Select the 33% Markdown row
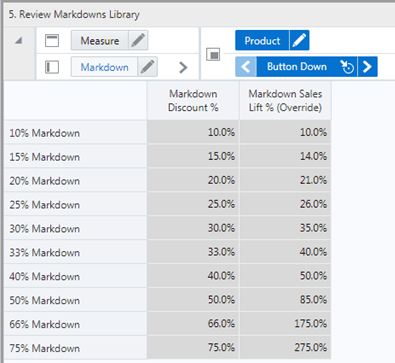This screenshot has height=363, width=395. (x=76, y=252)
